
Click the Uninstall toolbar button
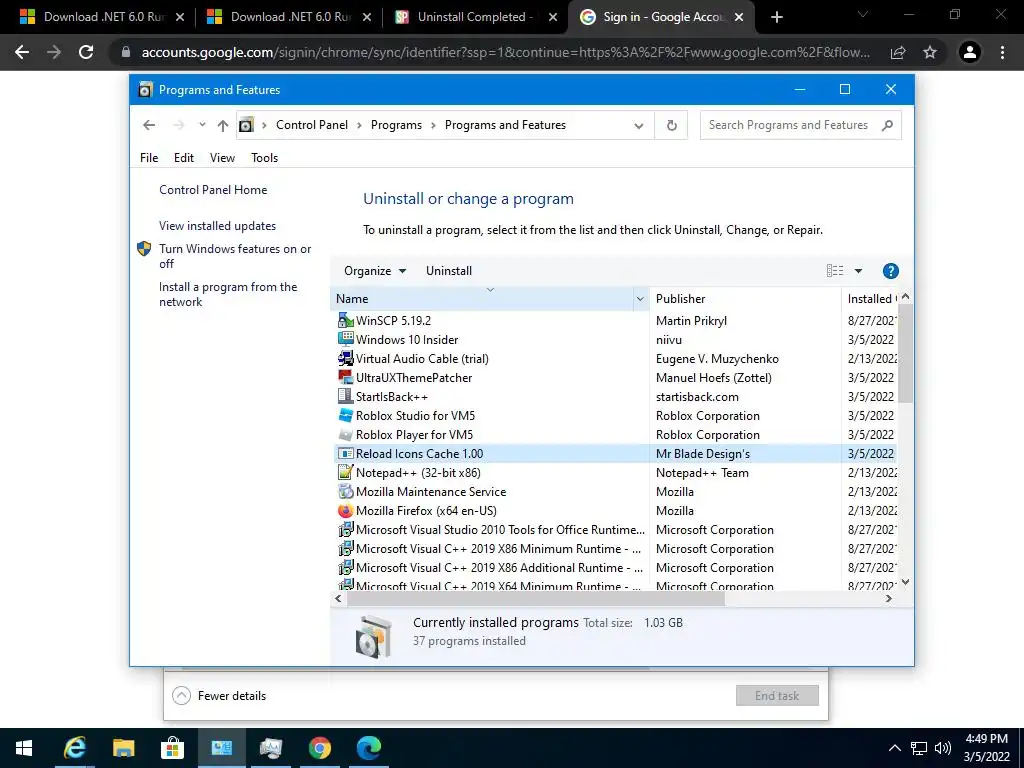click(449, 271)
